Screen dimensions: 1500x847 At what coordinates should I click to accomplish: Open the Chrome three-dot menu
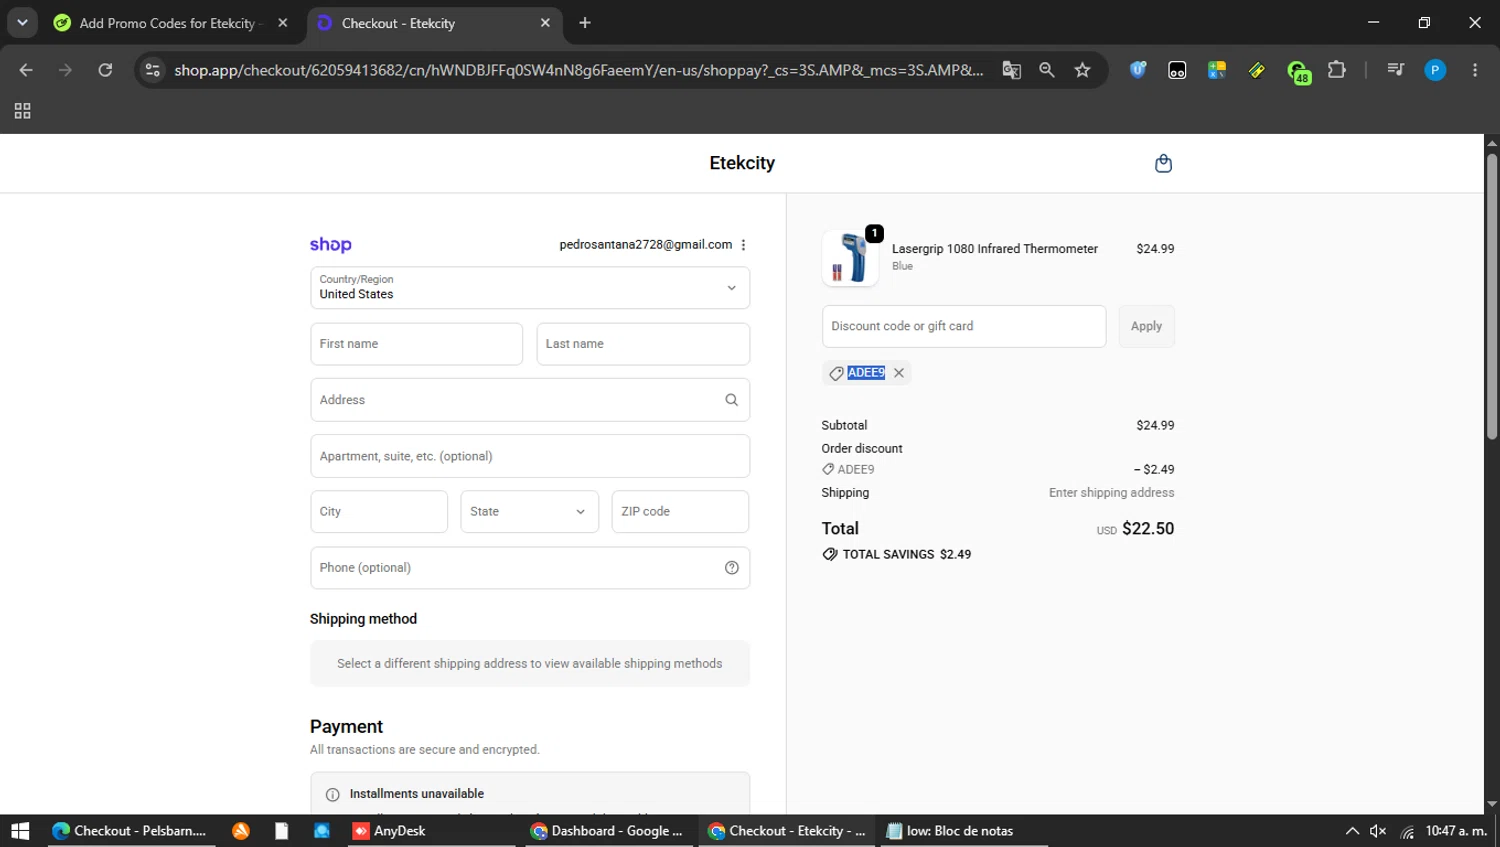tap(1474, 70)
